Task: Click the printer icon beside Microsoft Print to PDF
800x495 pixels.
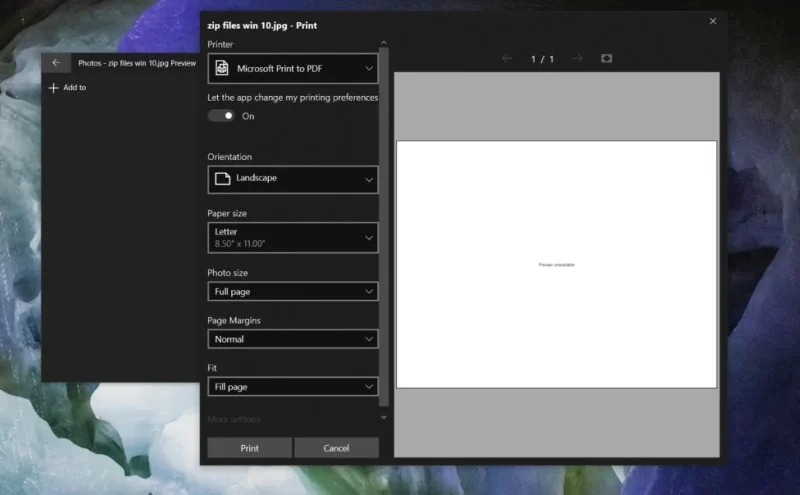Action: (x=222, y=68)
